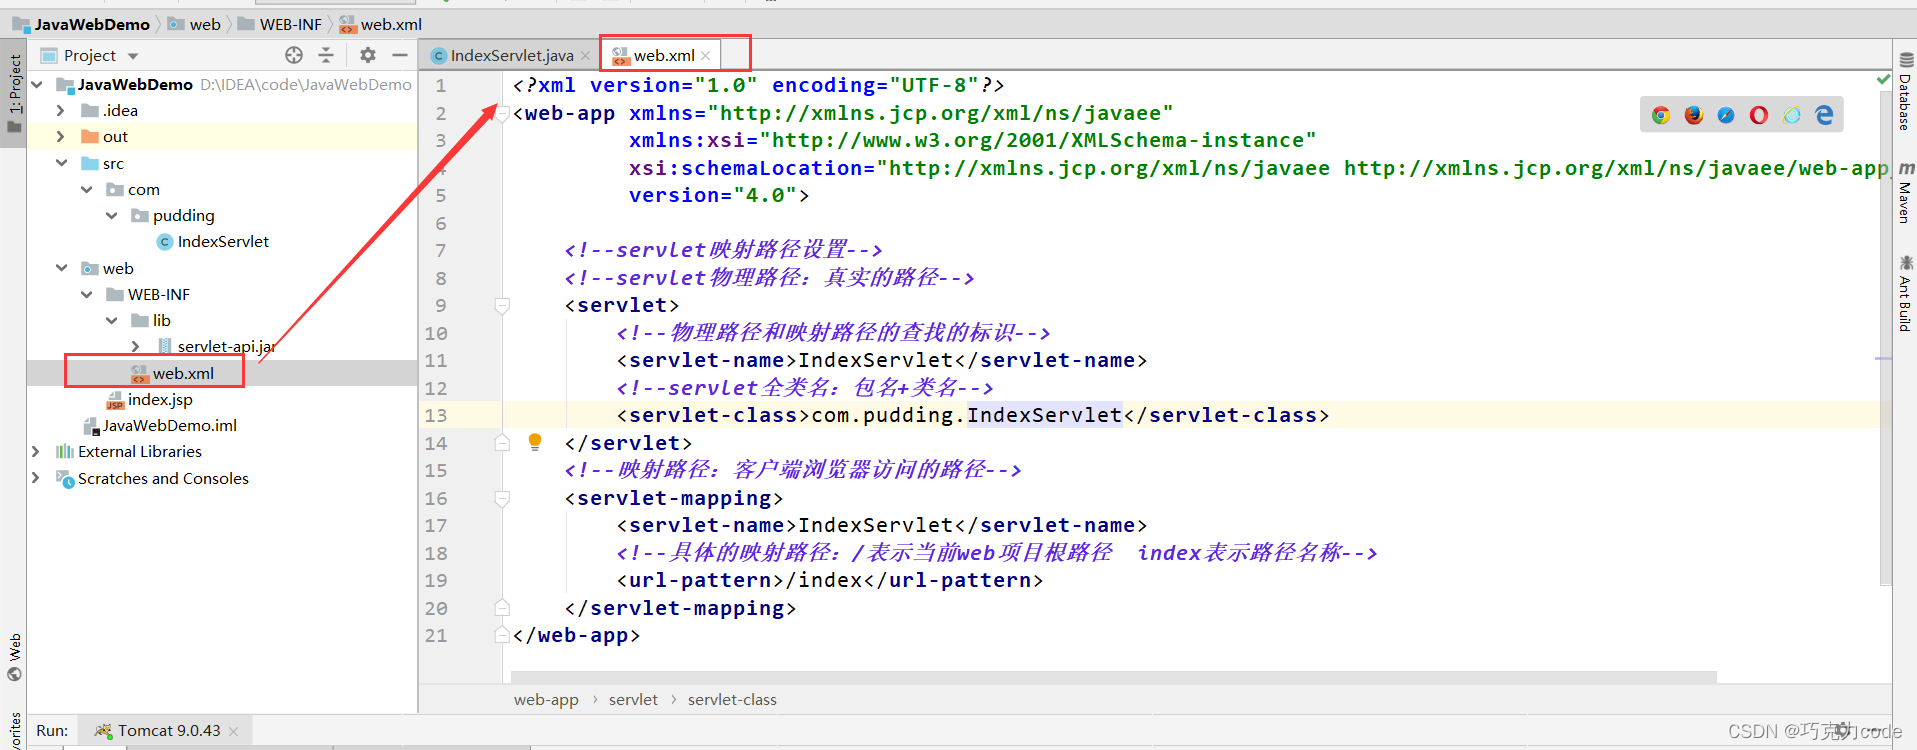1917x750 pixels.
Task: Click collapse all icon in Project panel
Action: (x=326, y=55)
